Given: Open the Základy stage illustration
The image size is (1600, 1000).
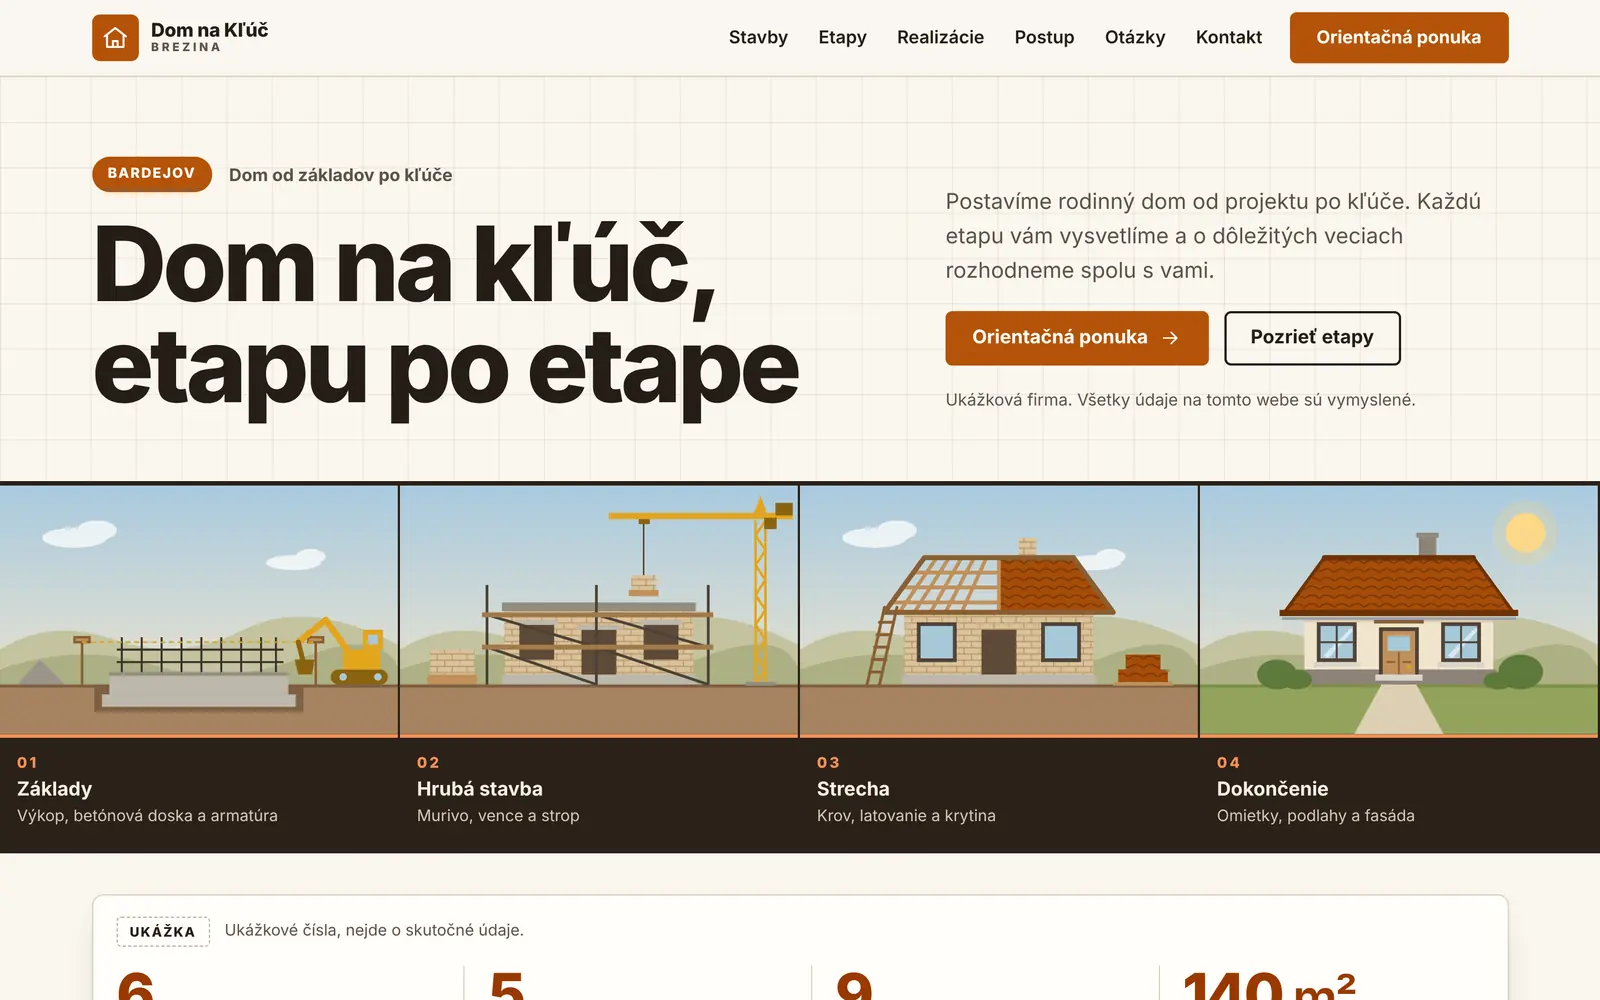Looking at the screenshot, I should point(199,611).
